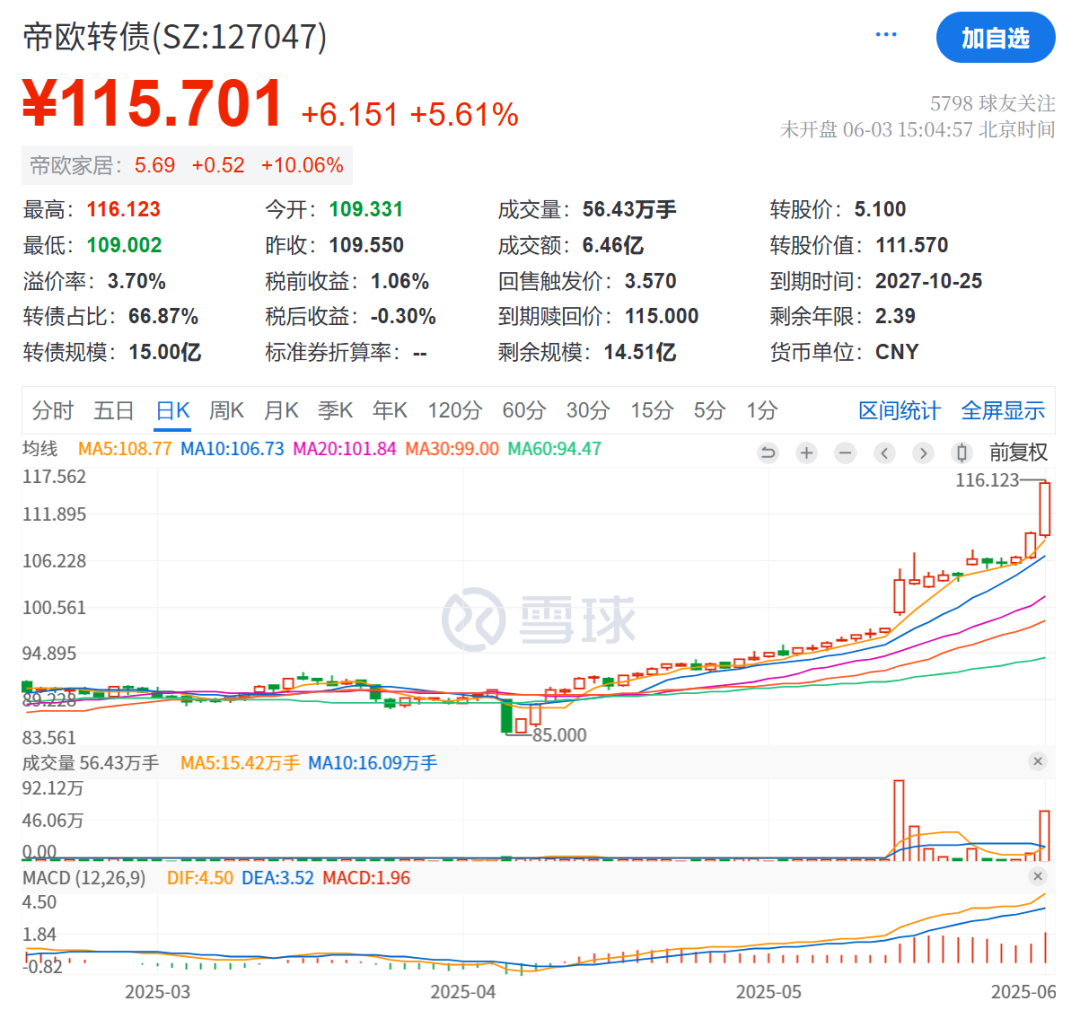The image size is (1080, 1010).
Task: Click the tallest volume bar near 92.12万
Action: click(x=899, y=820)
